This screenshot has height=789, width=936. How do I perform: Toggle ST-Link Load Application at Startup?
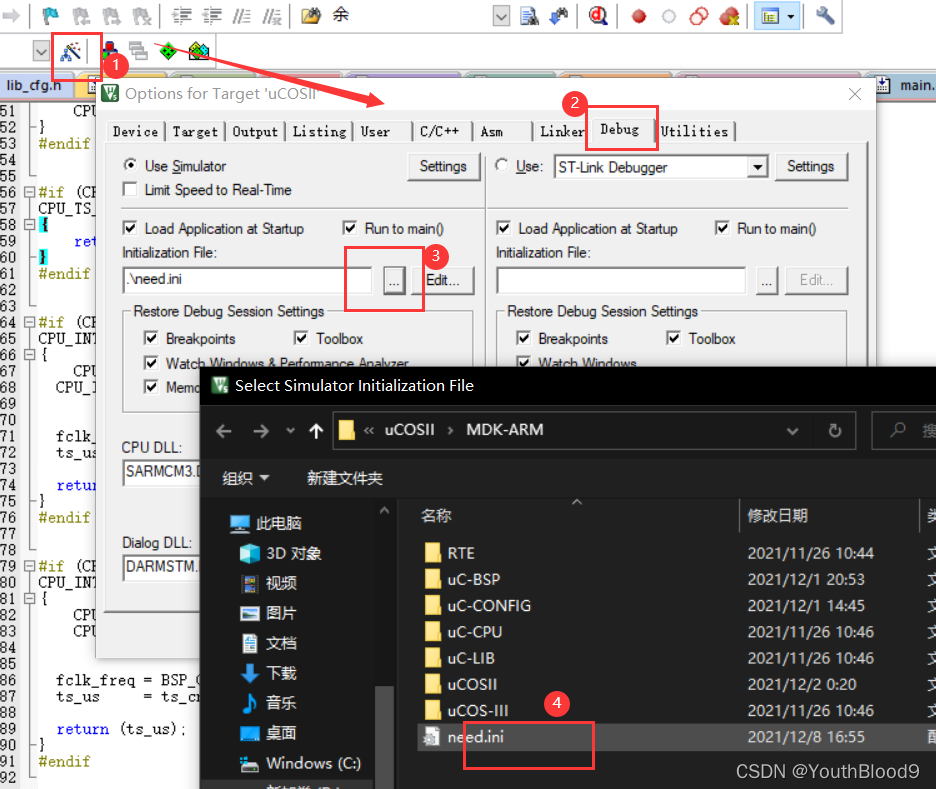point(503,228)
